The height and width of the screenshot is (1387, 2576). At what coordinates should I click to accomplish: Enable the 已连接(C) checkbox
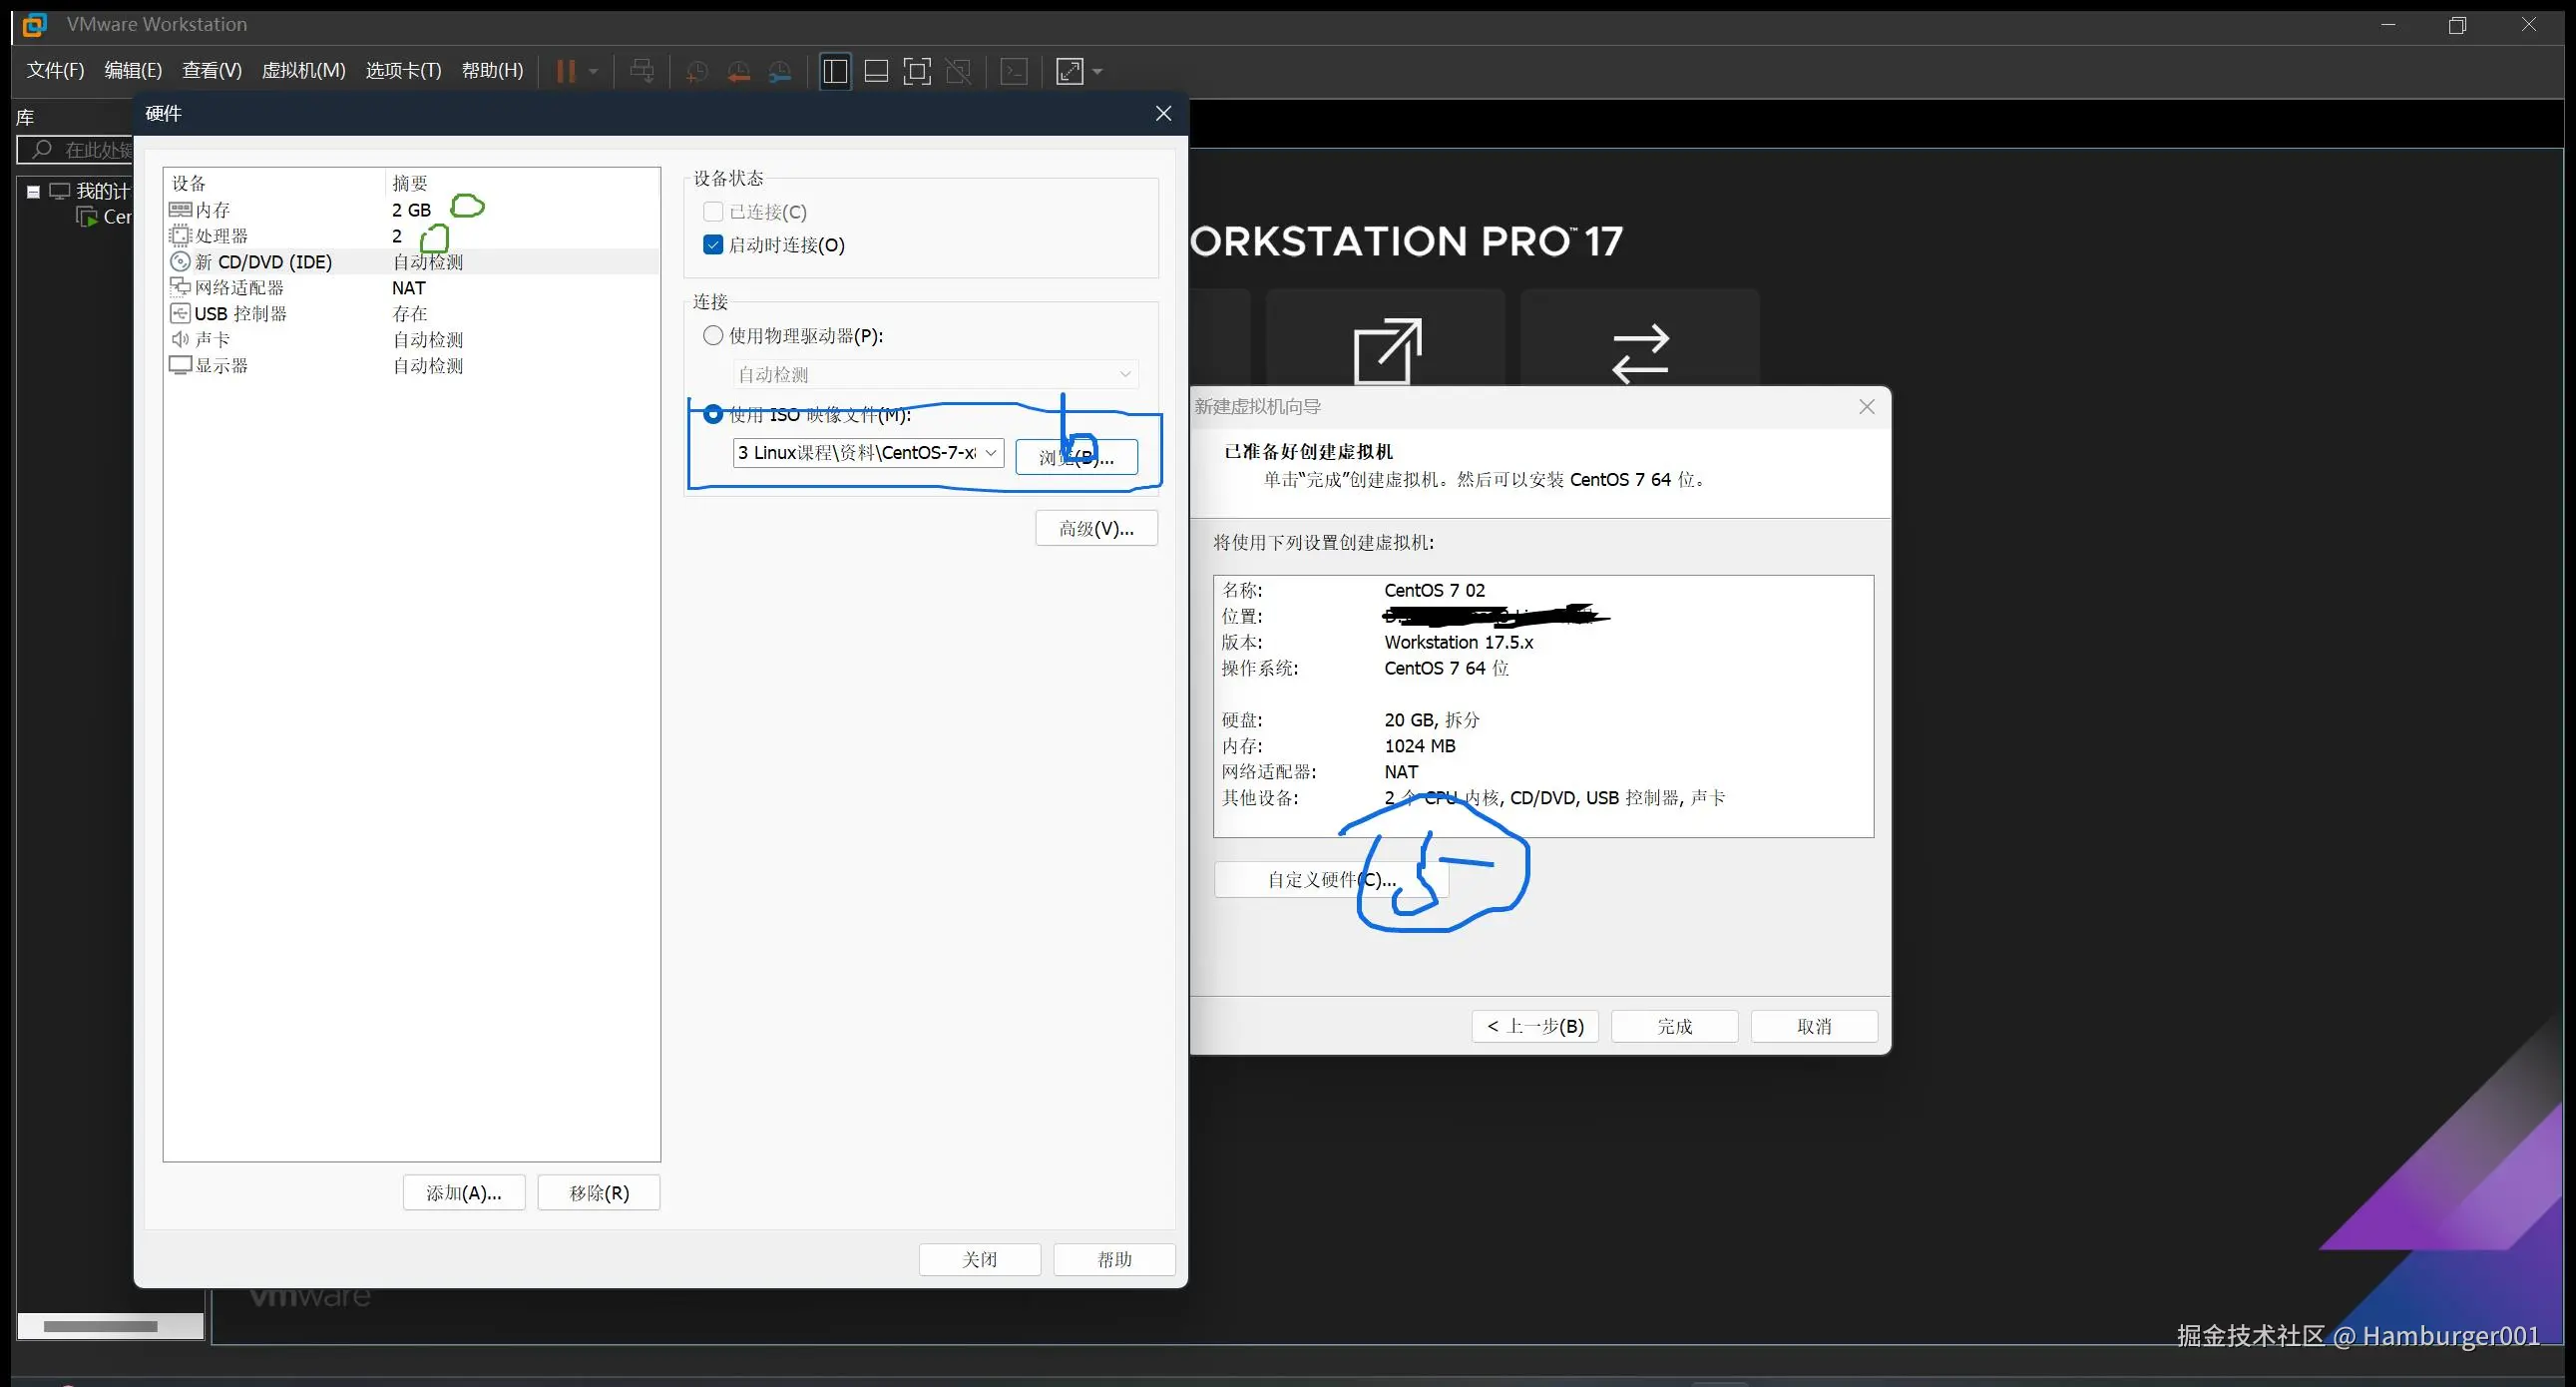pos(713,211)
